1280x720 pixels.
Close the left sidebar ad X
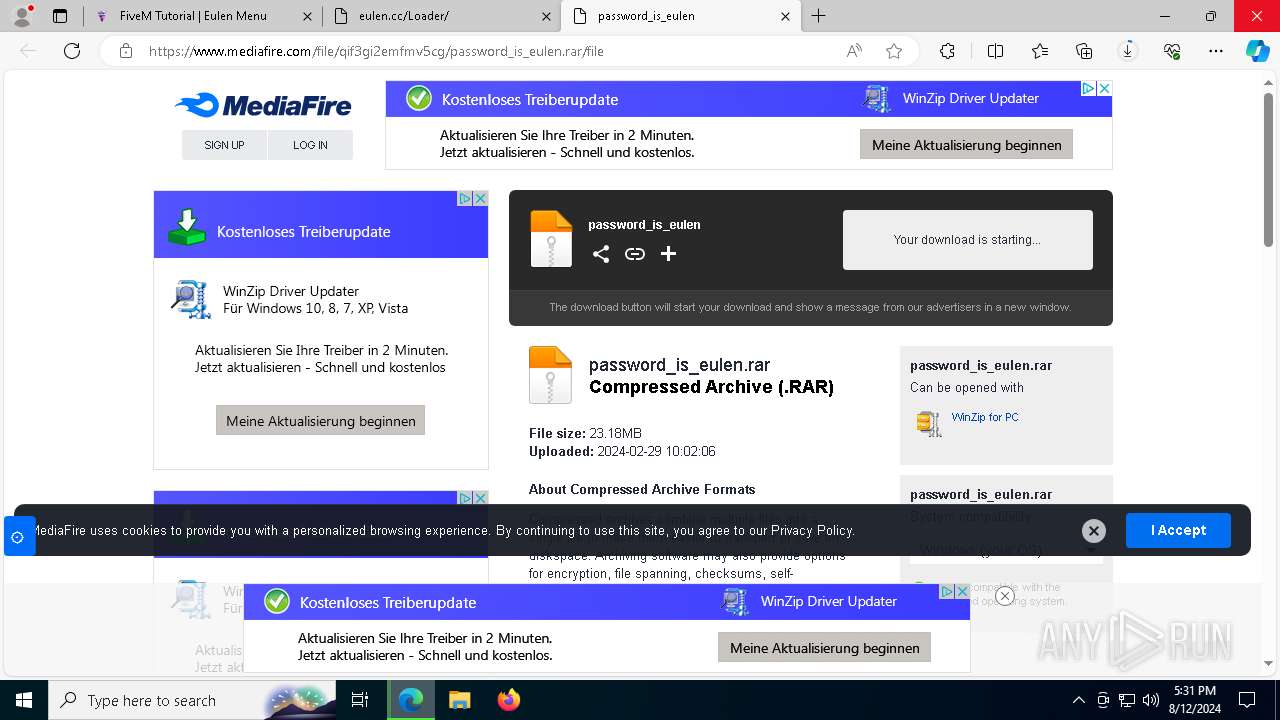(x=480, y=198)
